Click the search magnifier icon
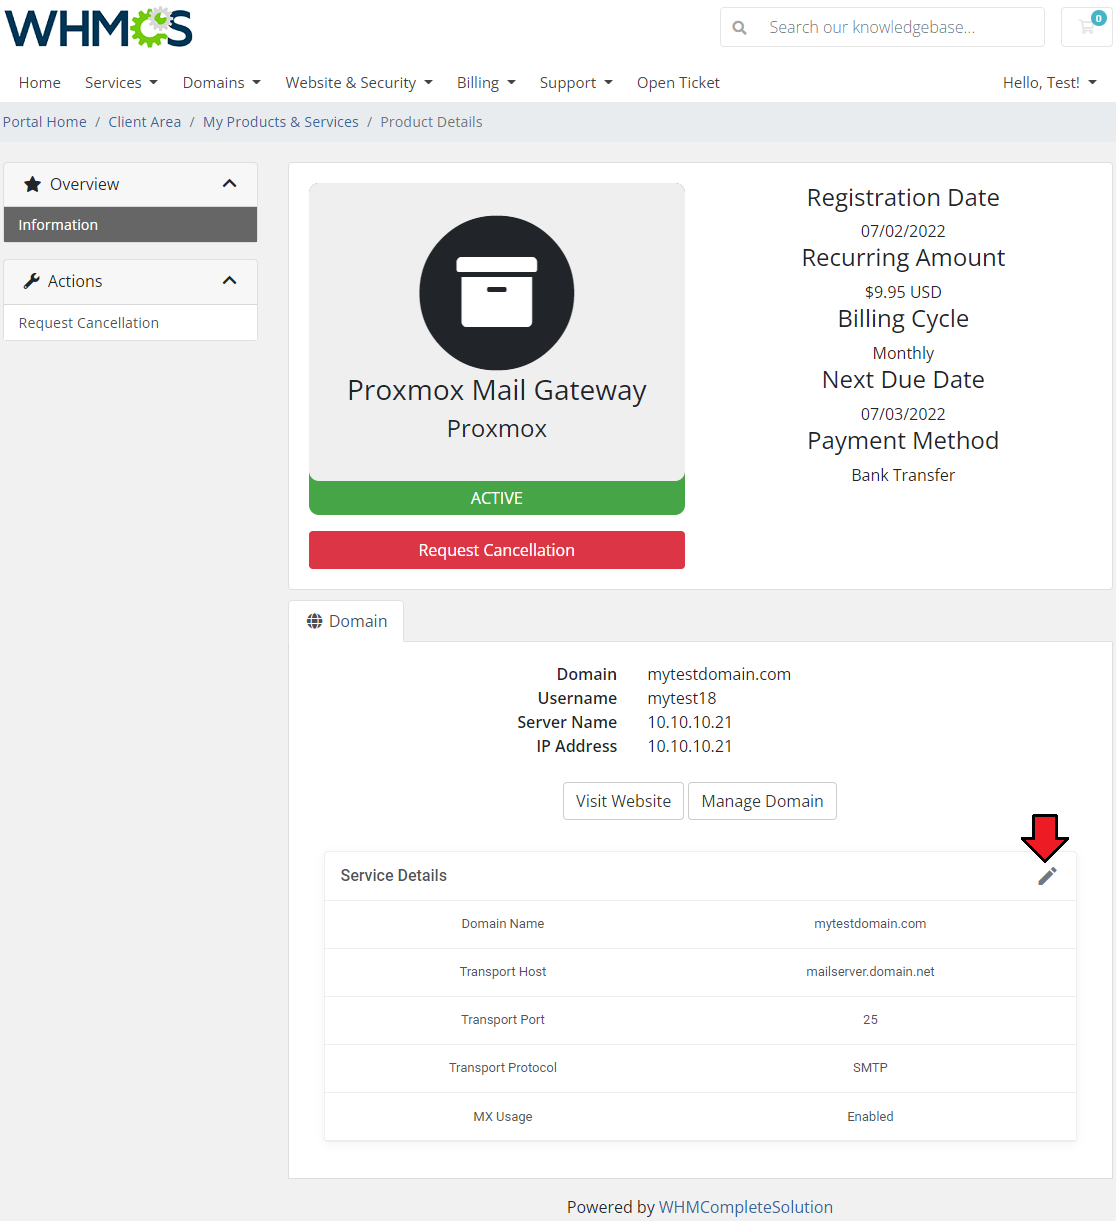This screenshot has width=1116, height=1221. click(x=739, y=28)
